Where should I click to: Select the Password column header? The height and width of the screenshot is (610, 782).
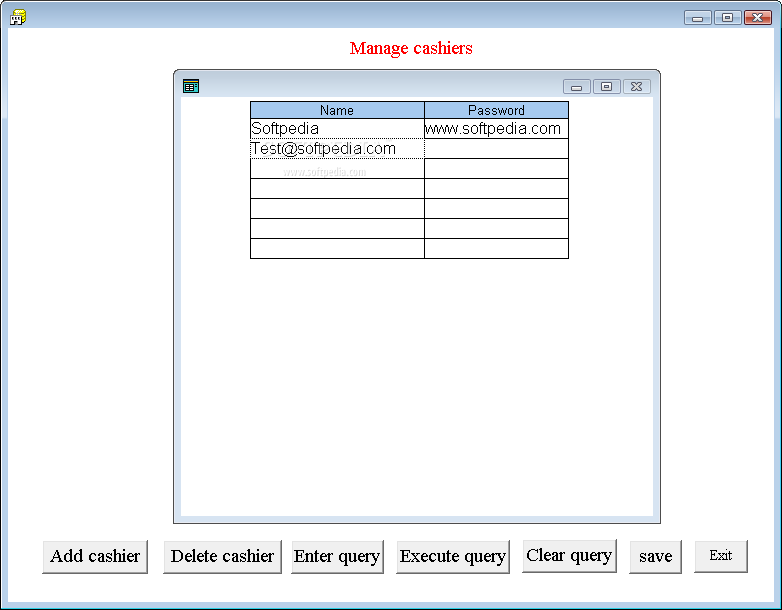pos(496,110)
